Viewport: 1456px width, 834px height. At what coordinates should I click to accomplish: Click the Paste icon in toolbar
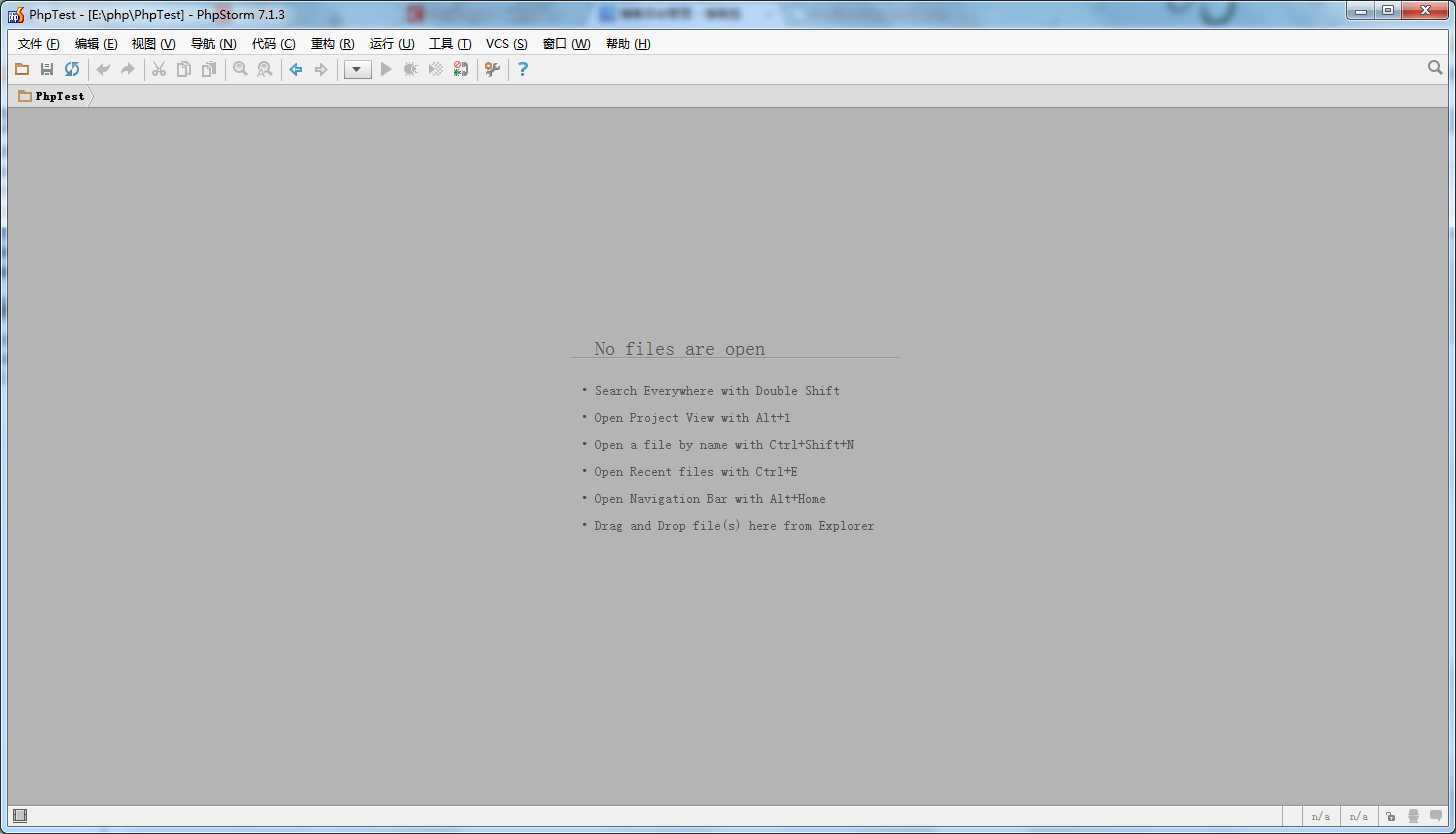[209, 69]
